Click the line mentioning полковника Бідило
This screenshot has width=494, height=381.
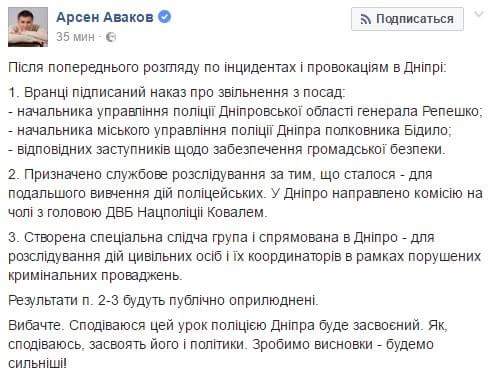[230, 130]
